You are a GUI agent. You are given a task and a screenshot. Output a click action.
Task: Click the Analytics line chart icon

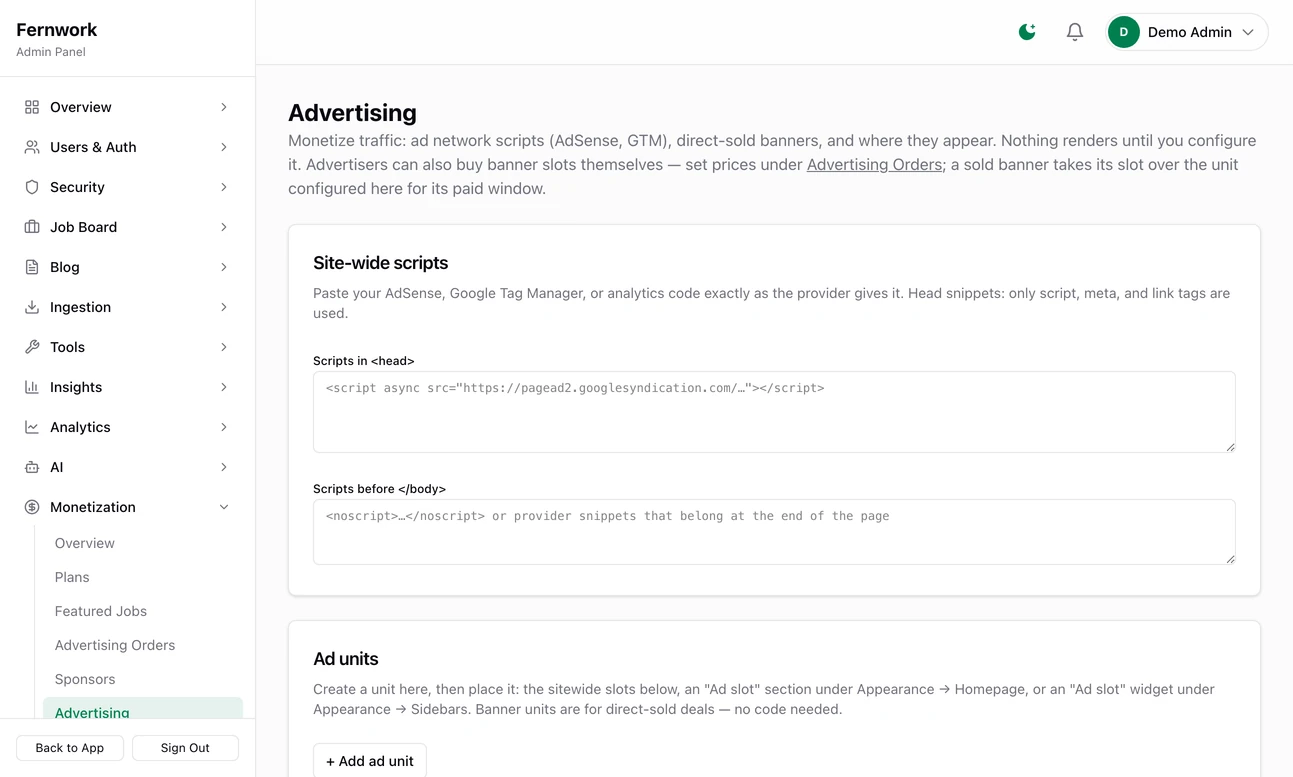[32, 427]
